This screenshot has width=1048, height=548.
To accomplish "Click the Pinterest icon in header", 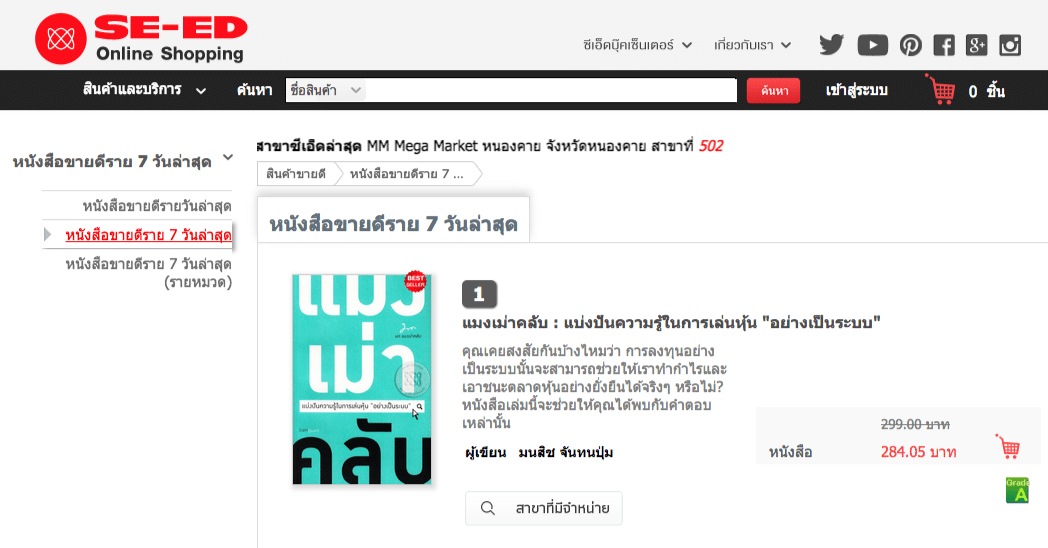I will (910, 45).
